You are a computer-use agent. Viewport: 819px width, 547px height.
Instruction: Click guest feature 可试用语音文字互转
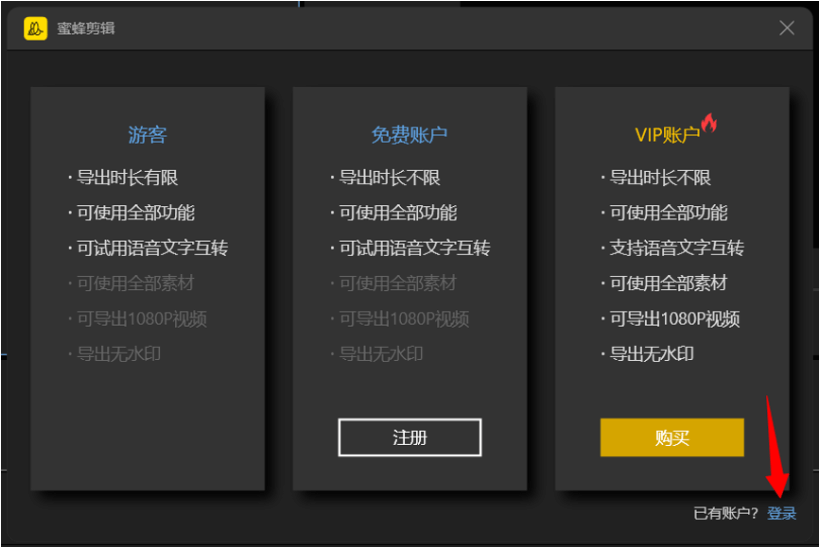(x=153, y=248)
